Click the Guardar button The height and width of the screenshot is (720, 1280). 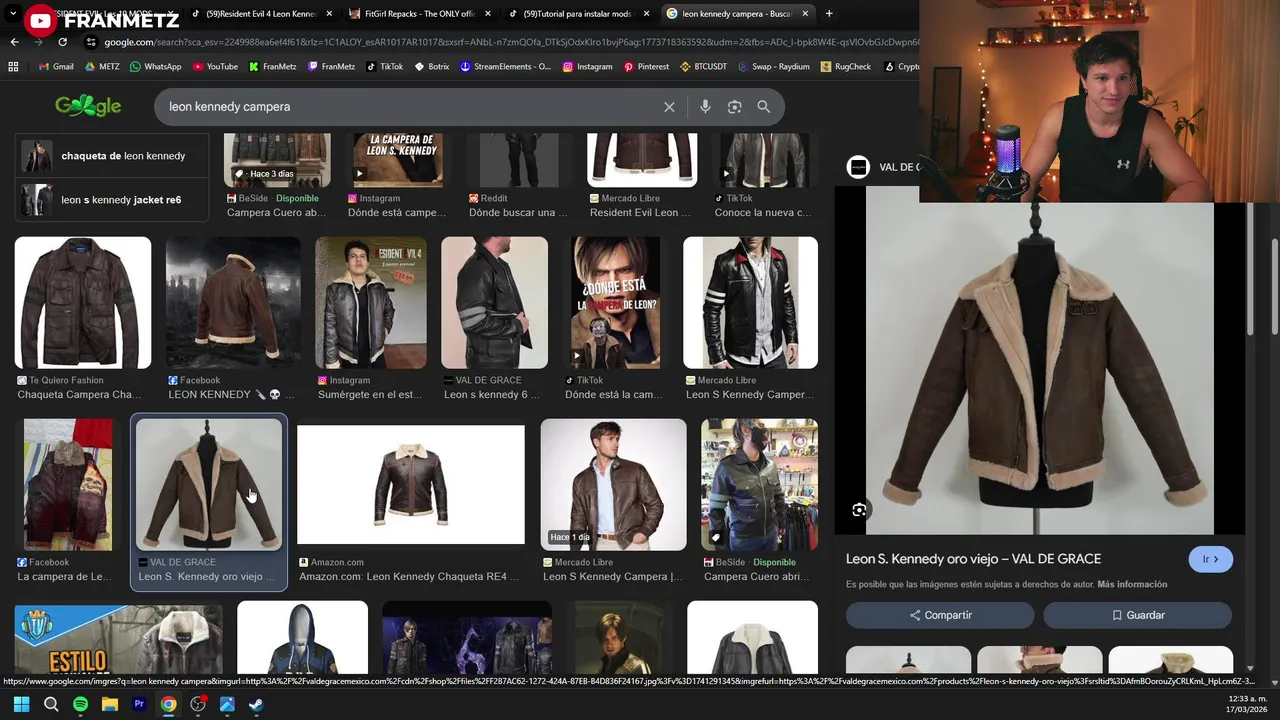tap(1137, 615)
